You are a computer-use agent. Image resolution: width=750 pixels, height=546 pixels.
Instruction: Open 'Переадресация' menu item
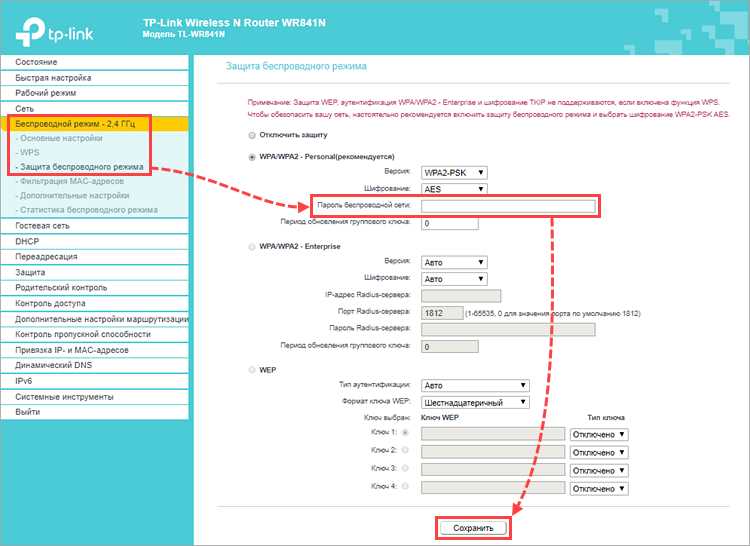95,257
